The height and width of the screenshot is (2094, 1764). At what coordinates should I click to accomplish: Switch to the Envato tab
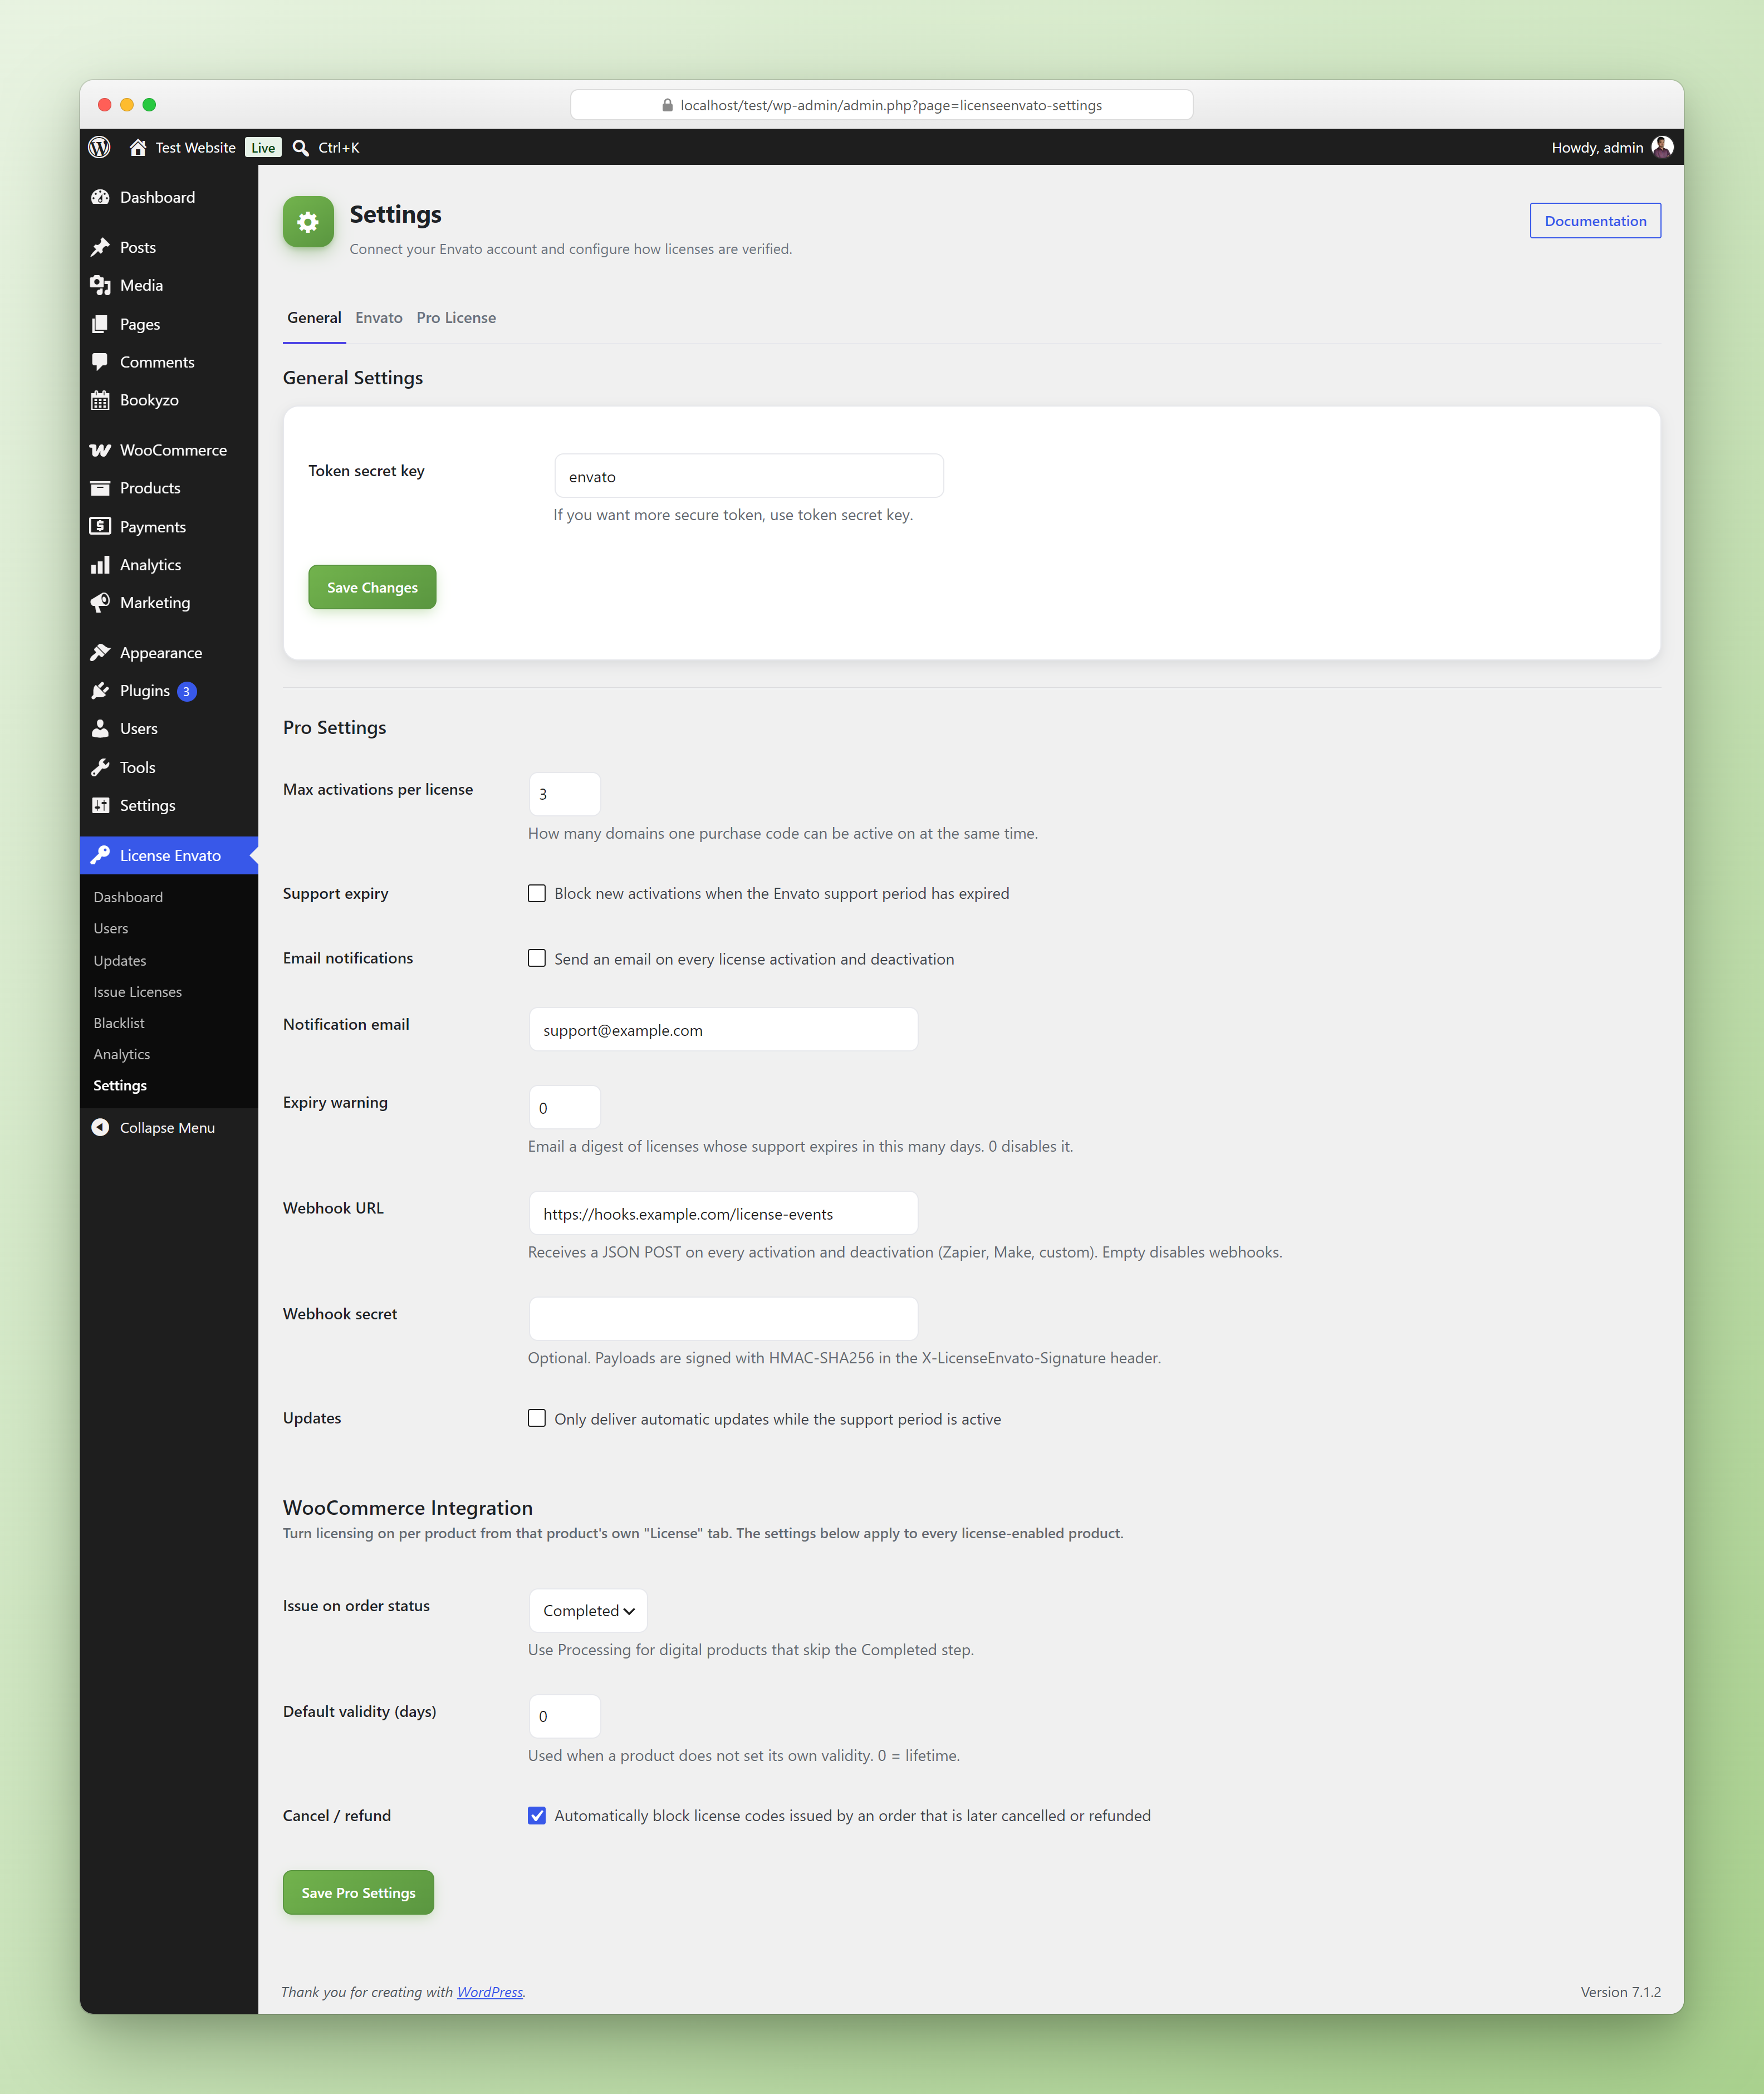[379, 317]
